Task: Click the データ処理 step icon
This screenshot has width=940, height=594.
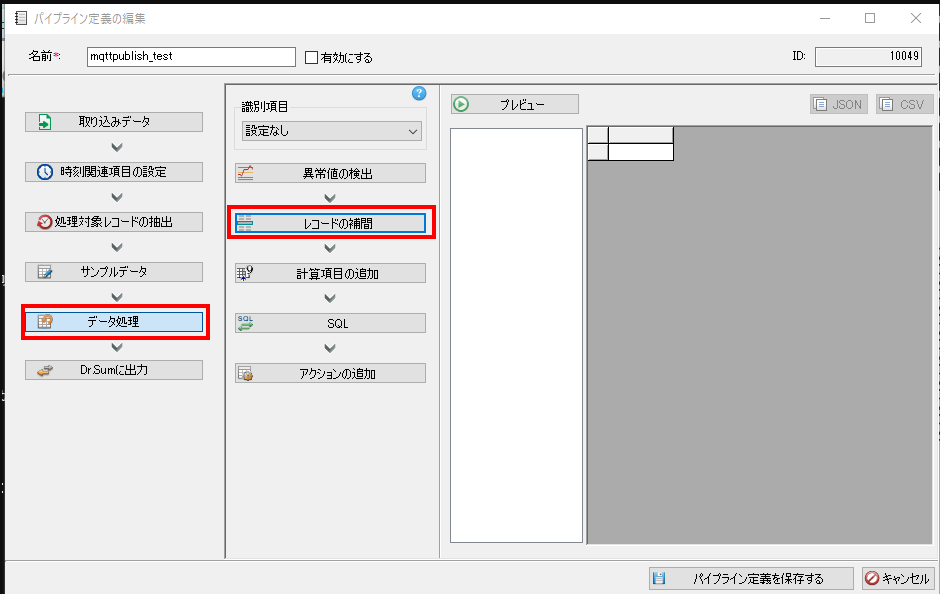Action: pos(45,322)
